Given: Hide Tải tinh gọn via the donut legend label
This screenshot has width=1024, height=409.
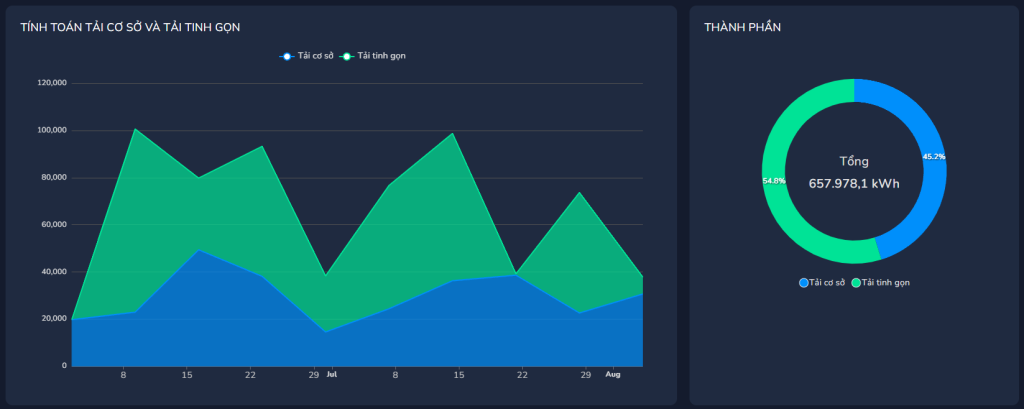Looking at the screenshot, I should click(x=885, y=283).
